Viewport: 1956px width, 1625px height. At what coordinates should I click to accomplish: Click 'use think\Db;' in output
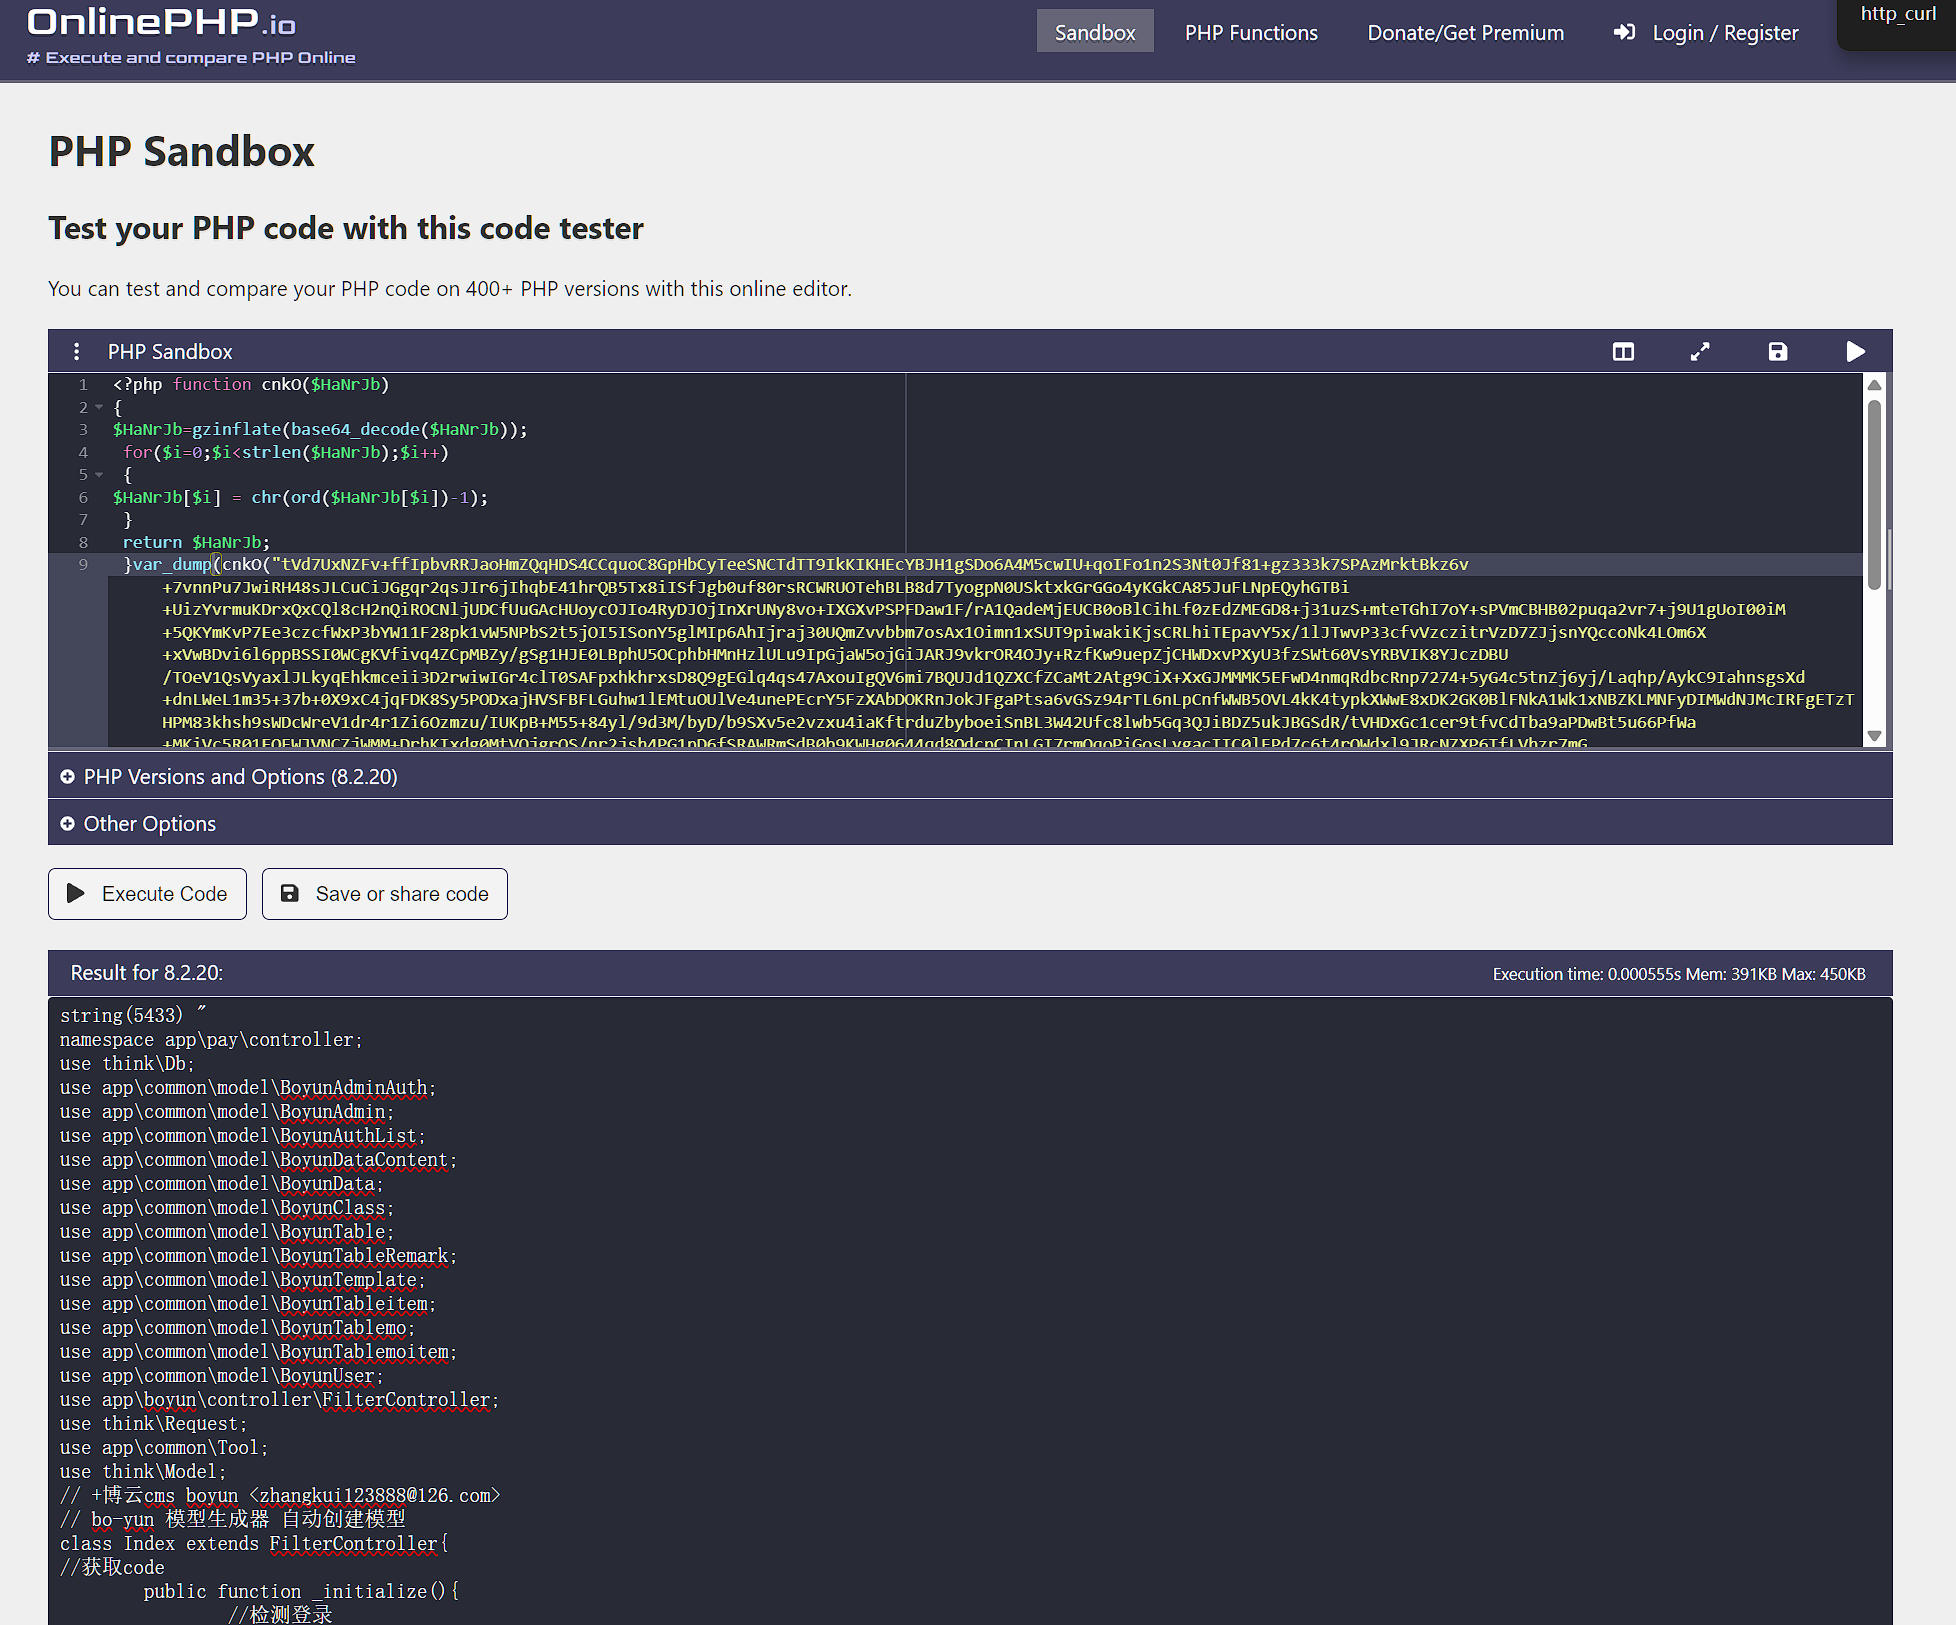127,1064
